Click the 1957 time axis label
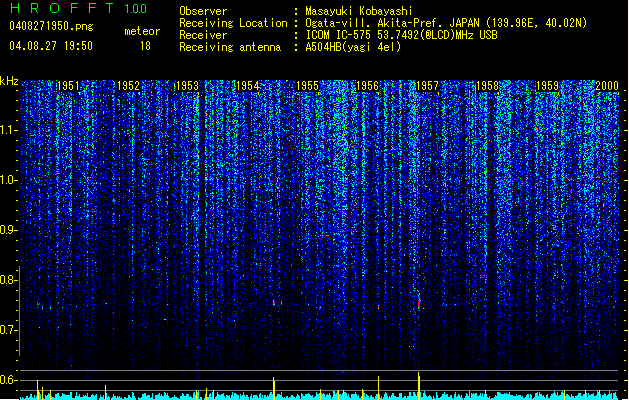Image resolution: width=629 pixels, height=400 pixels. (427, 85)
